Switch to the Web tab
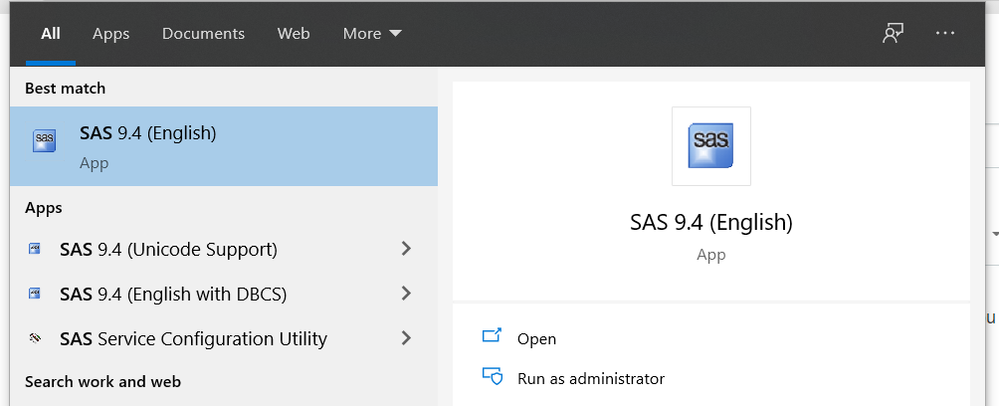The width and height of the screenshot is (999, 406). (293, 33)
